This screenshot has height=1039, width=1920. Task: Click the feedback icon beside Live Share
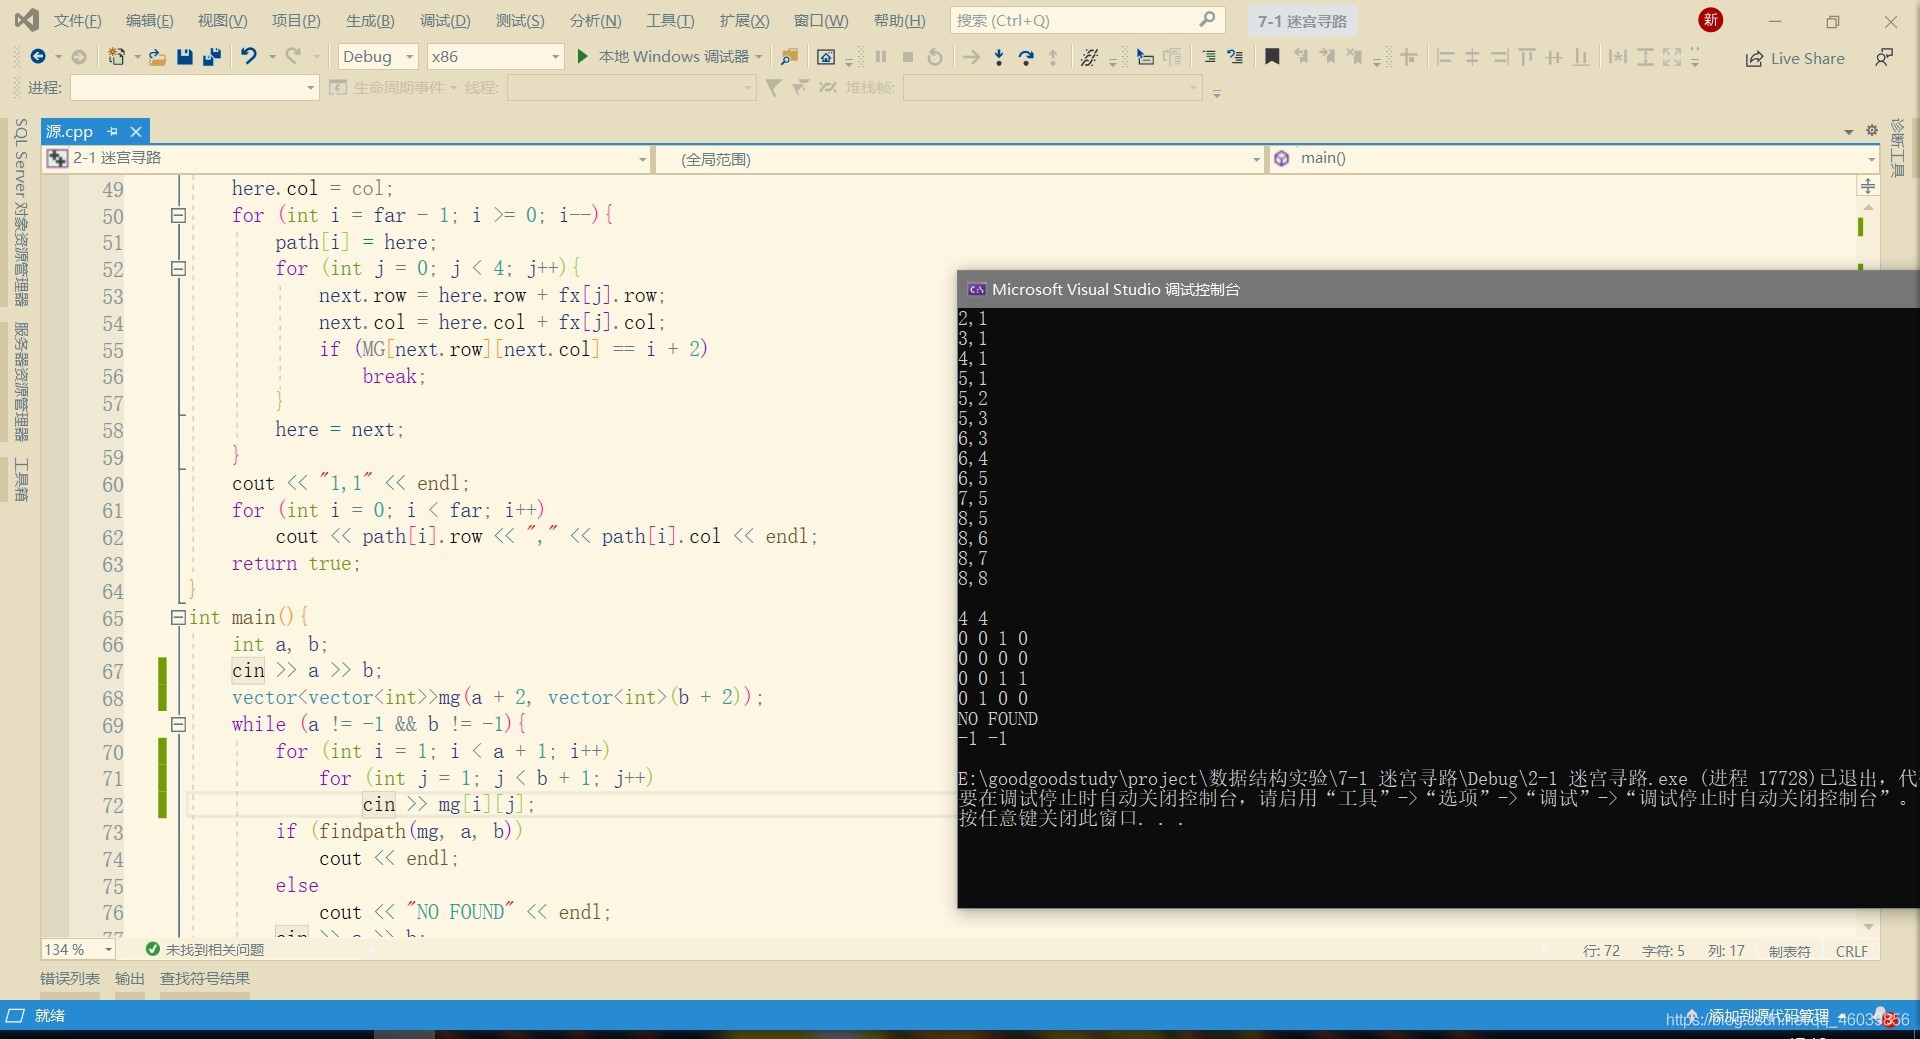(x=1884, y=57)
